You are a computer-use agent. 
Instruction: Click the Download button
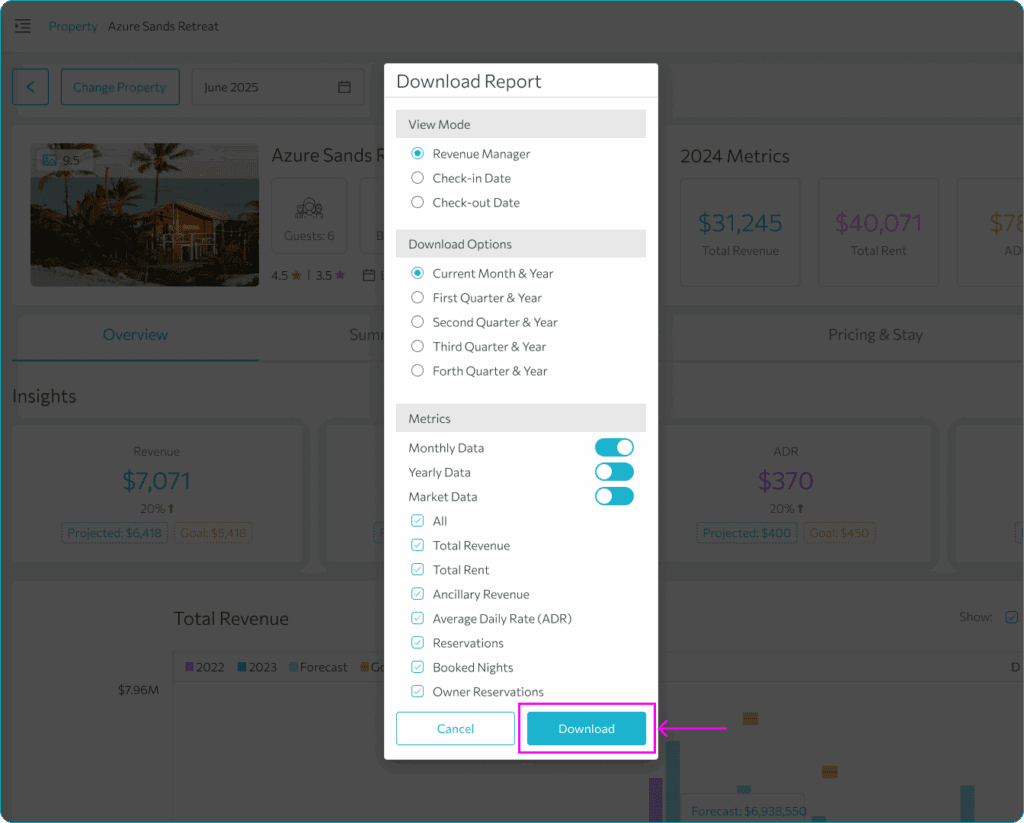click(586, 728)
